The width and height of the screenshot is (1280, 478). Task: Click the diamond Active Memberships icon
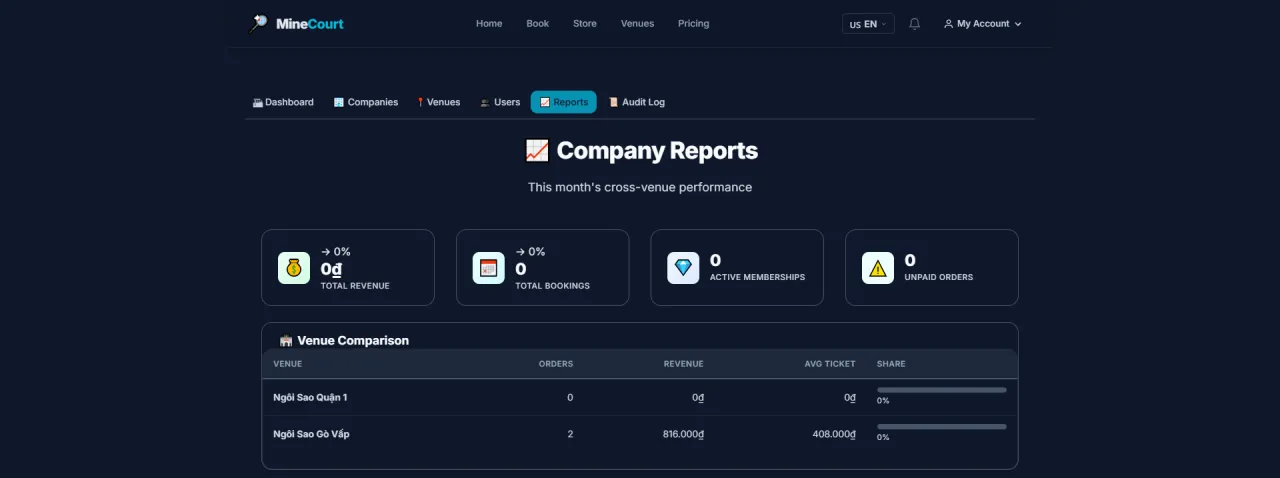pyautogui.click(x=683, y=268)
